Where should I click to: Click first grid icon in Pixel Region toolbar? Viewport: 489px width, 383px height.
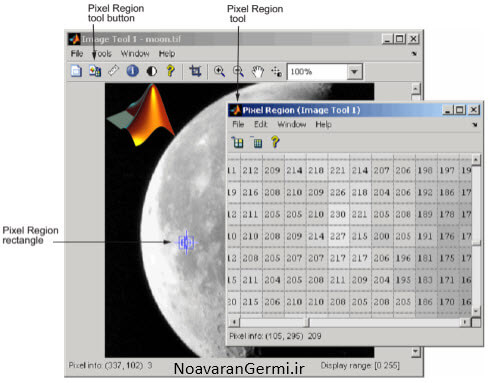pos(238,142)
